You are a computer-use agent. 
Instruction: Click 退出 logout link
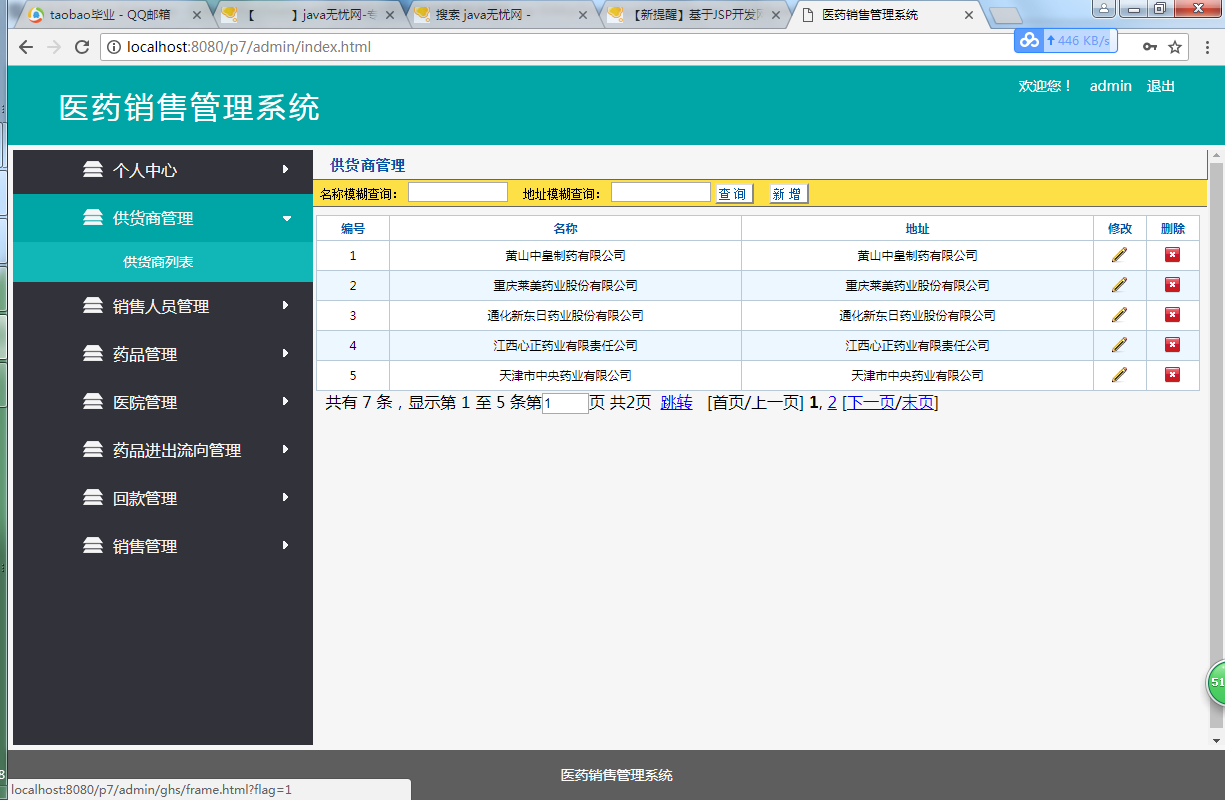coord(1160,86)
